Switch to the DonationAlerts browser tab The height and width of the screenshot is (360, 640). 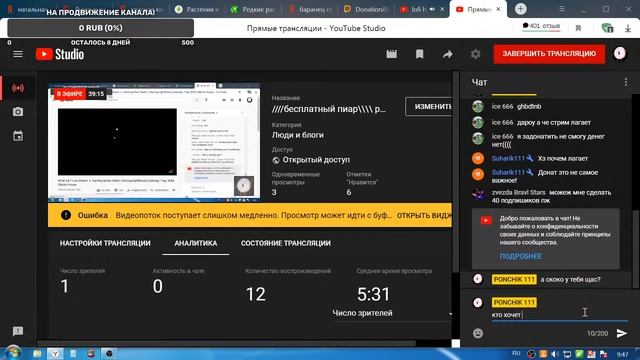pyautogui.click(x=366, y=9)
